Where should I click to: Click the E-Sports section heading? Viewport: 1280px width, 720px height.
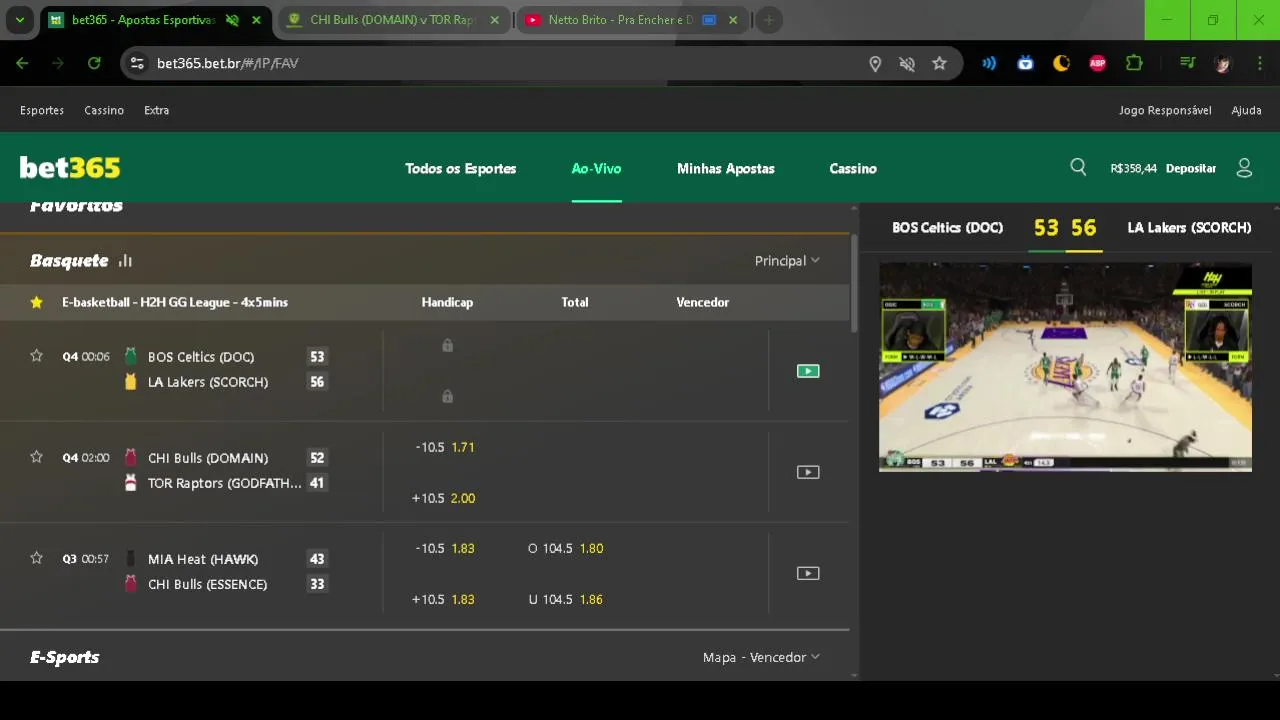(x=65, y=657)
